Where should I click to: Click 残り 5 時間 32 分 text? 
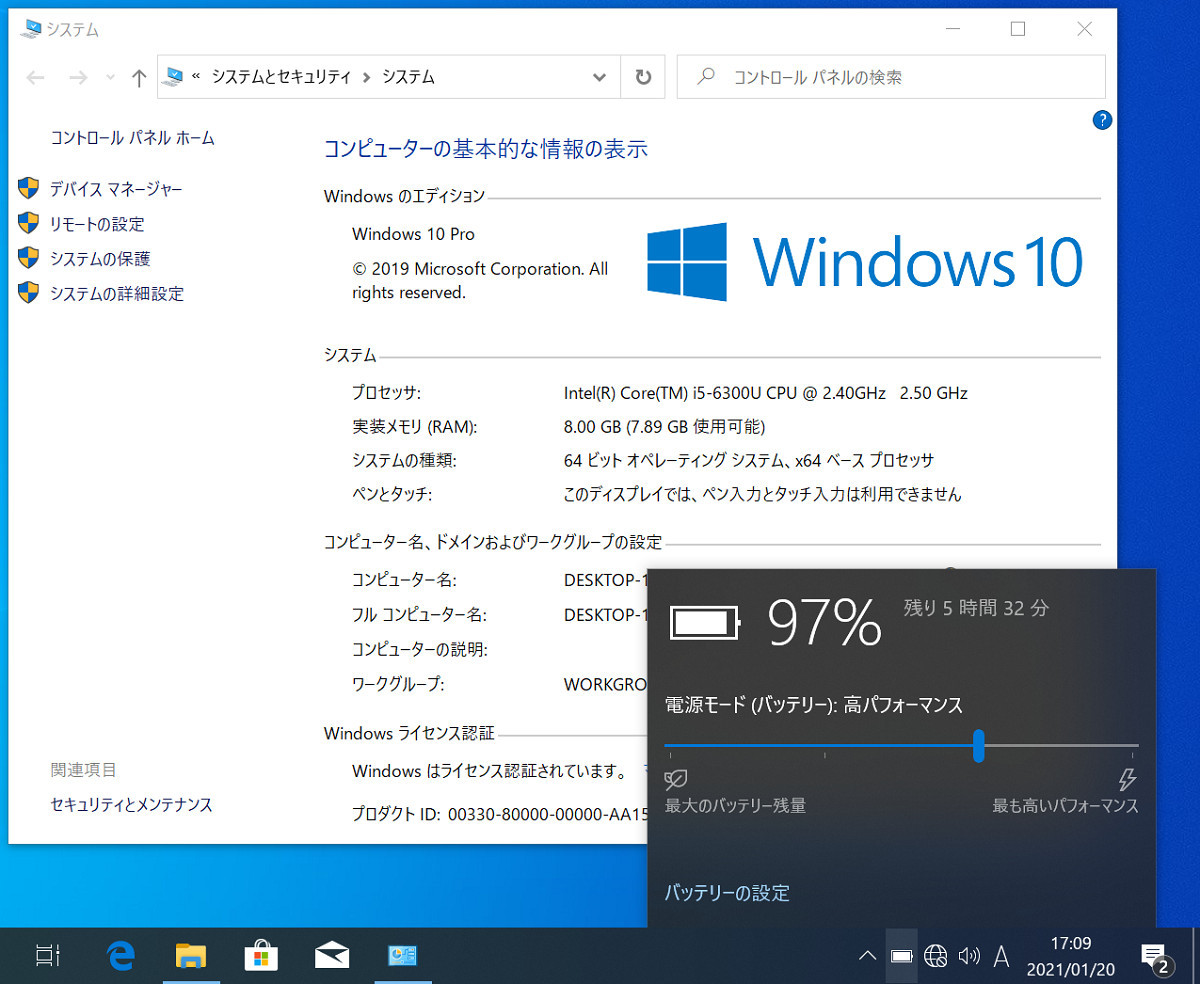pyautogui.click(x=976, y=607)
